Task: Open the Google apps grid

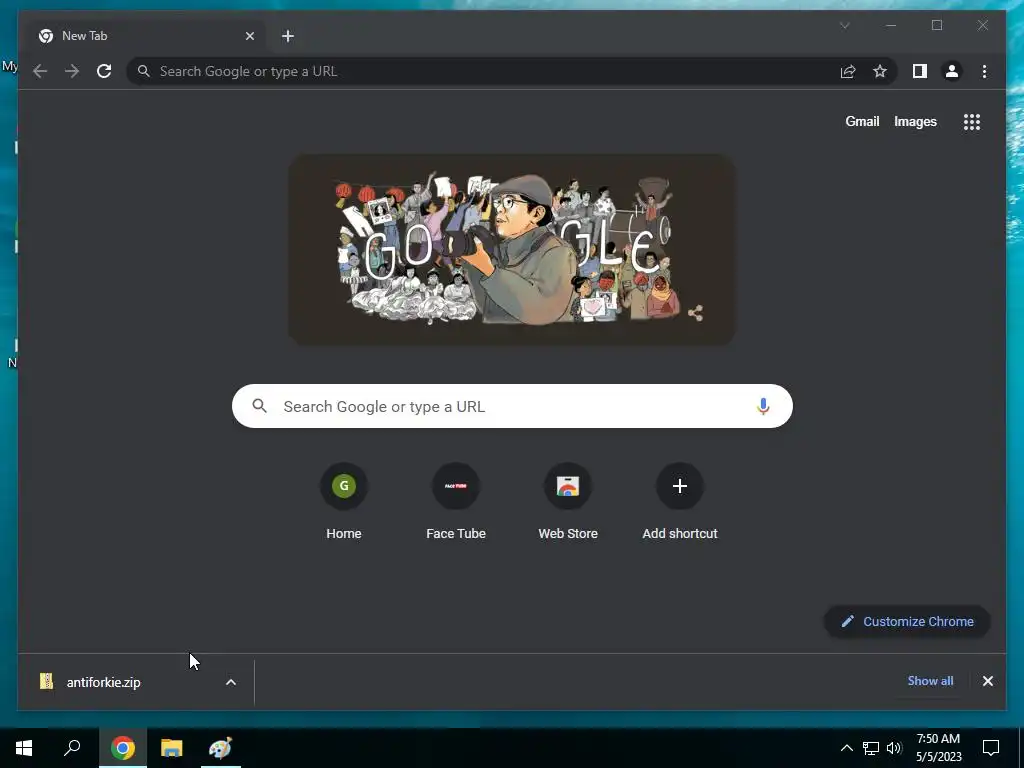Action: 972,122
